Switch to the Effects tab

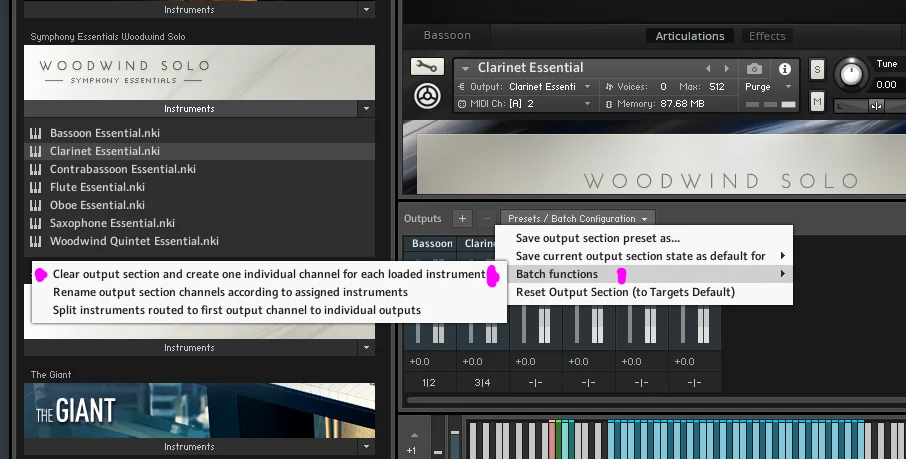[x=767, y=36]
